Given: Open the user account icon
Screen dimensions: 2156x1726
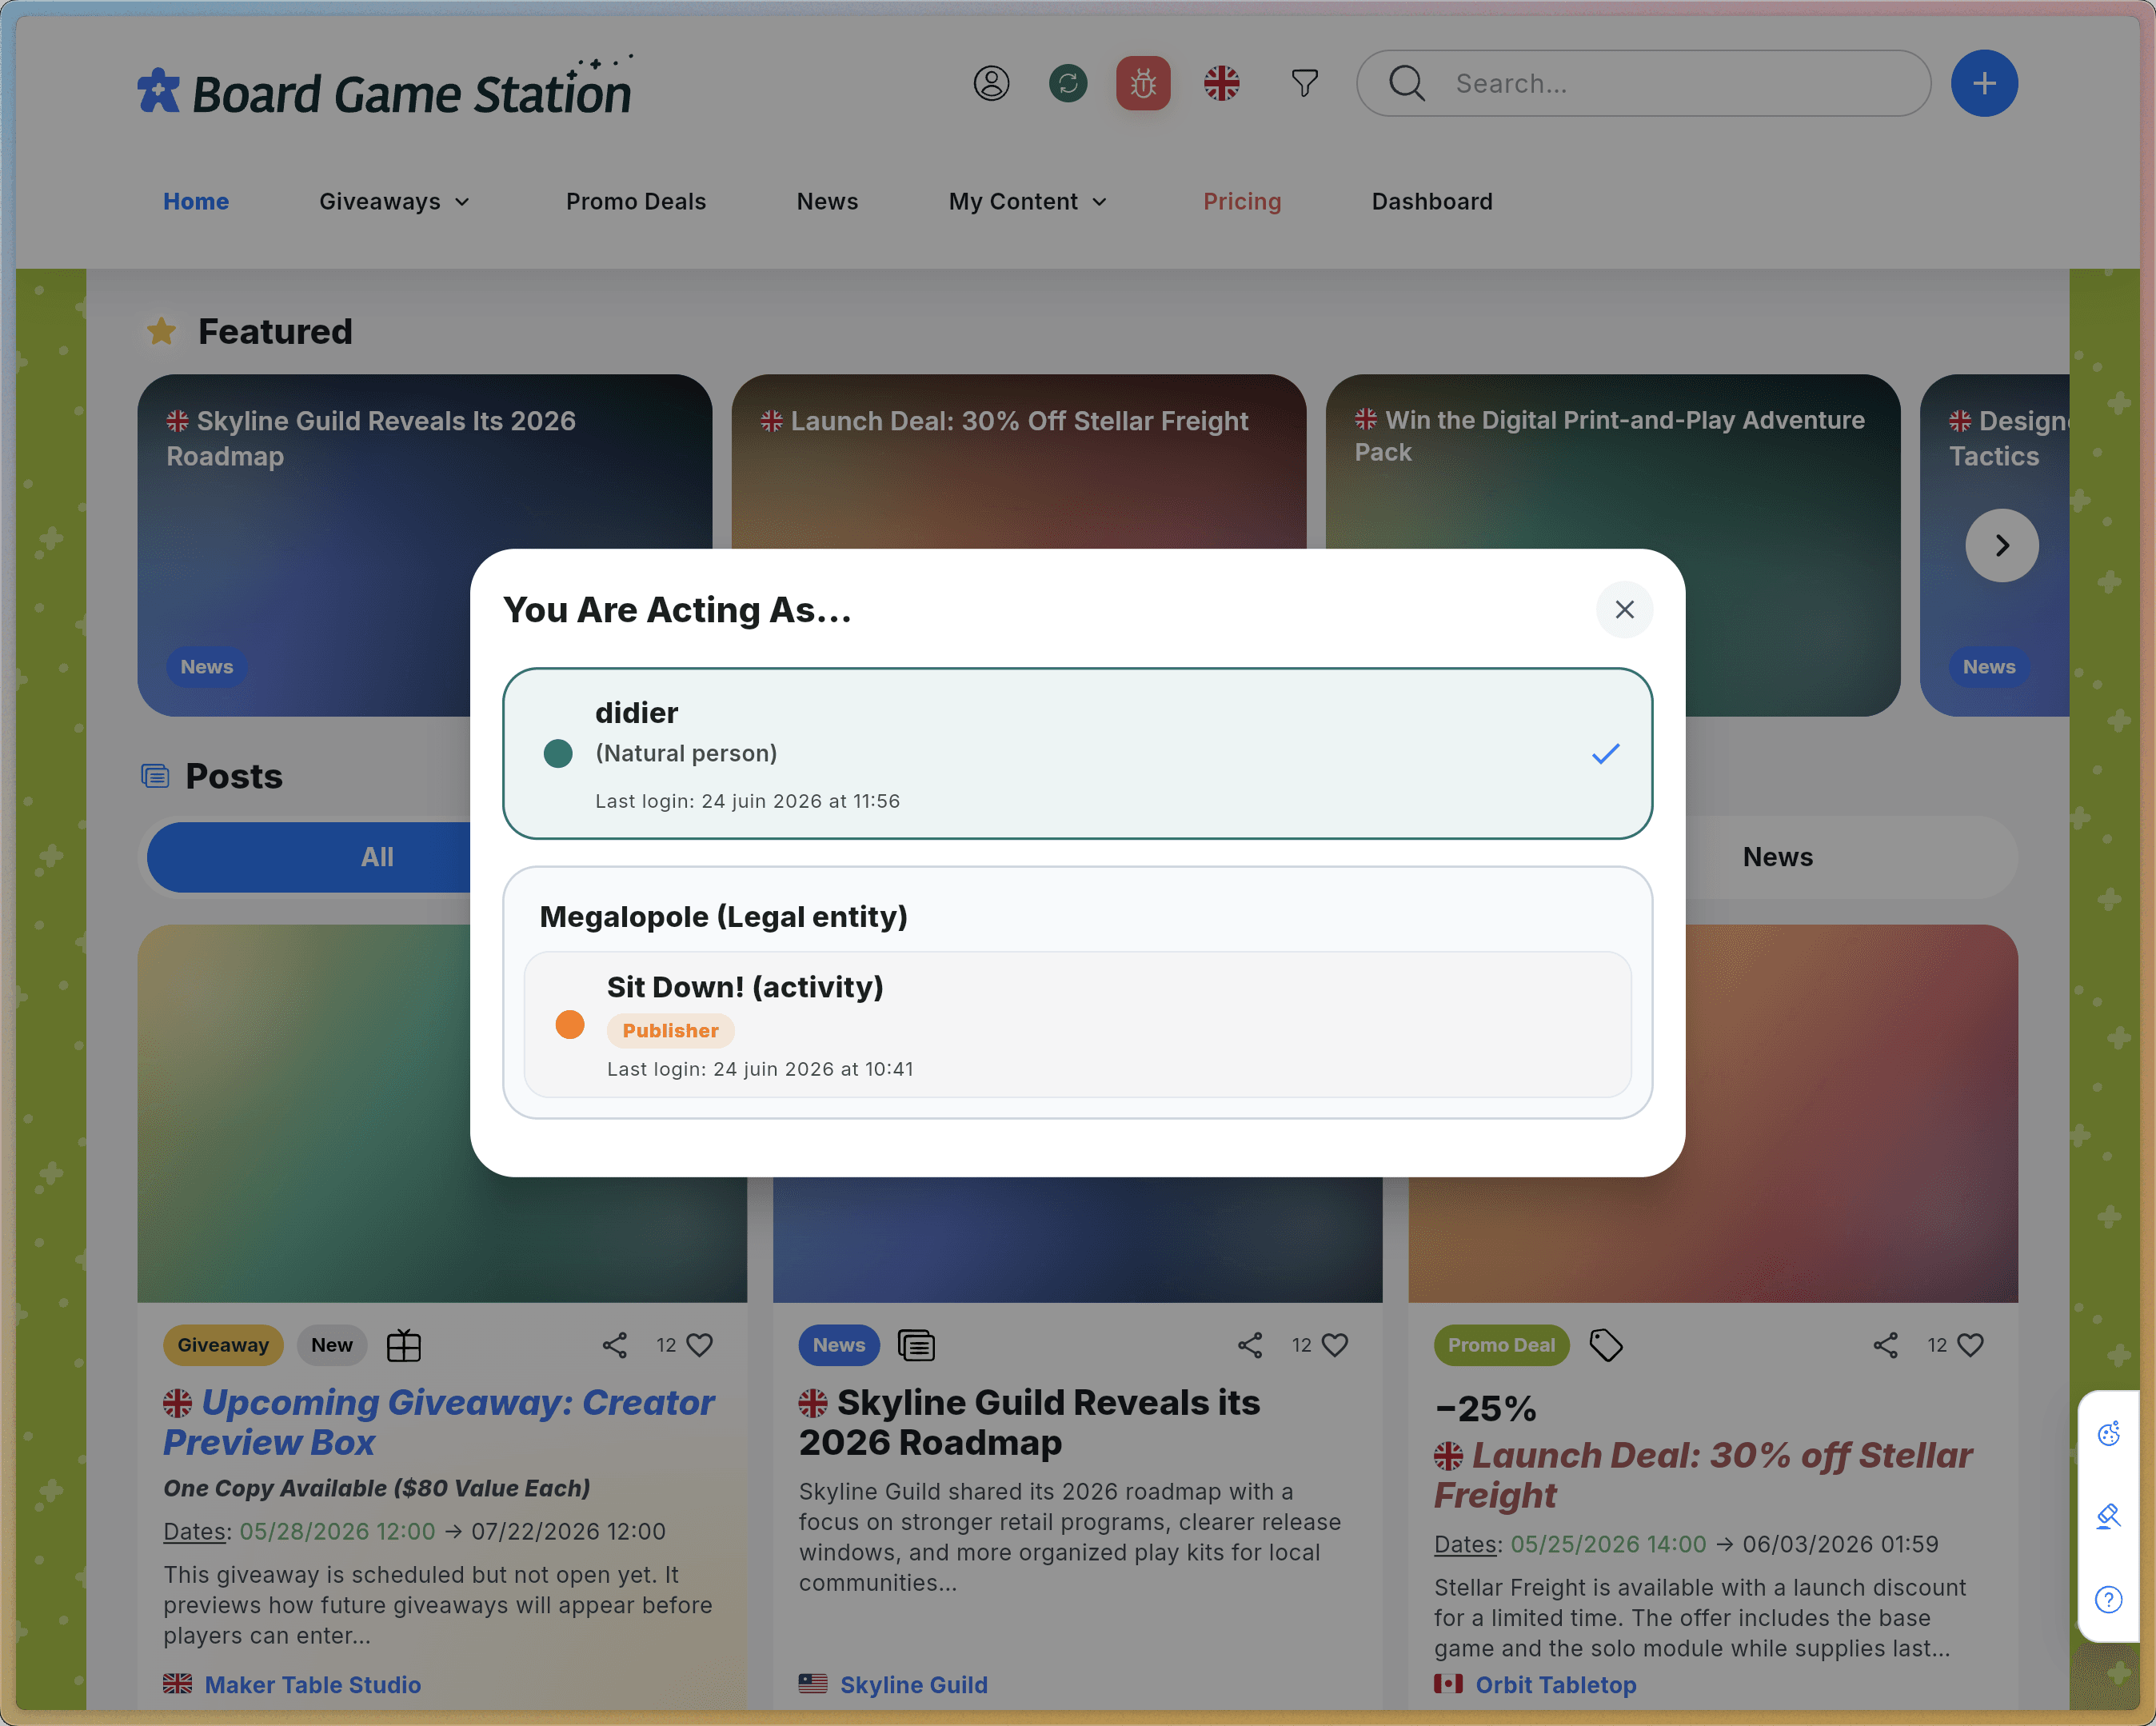Looking at the screenshot, I should [x=991, y=83].
